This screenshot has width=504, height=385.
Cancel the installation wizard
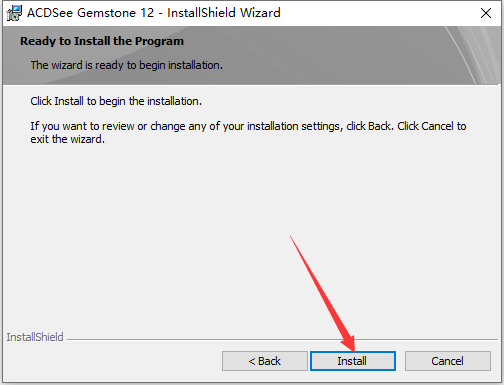[x=448, y=361]
